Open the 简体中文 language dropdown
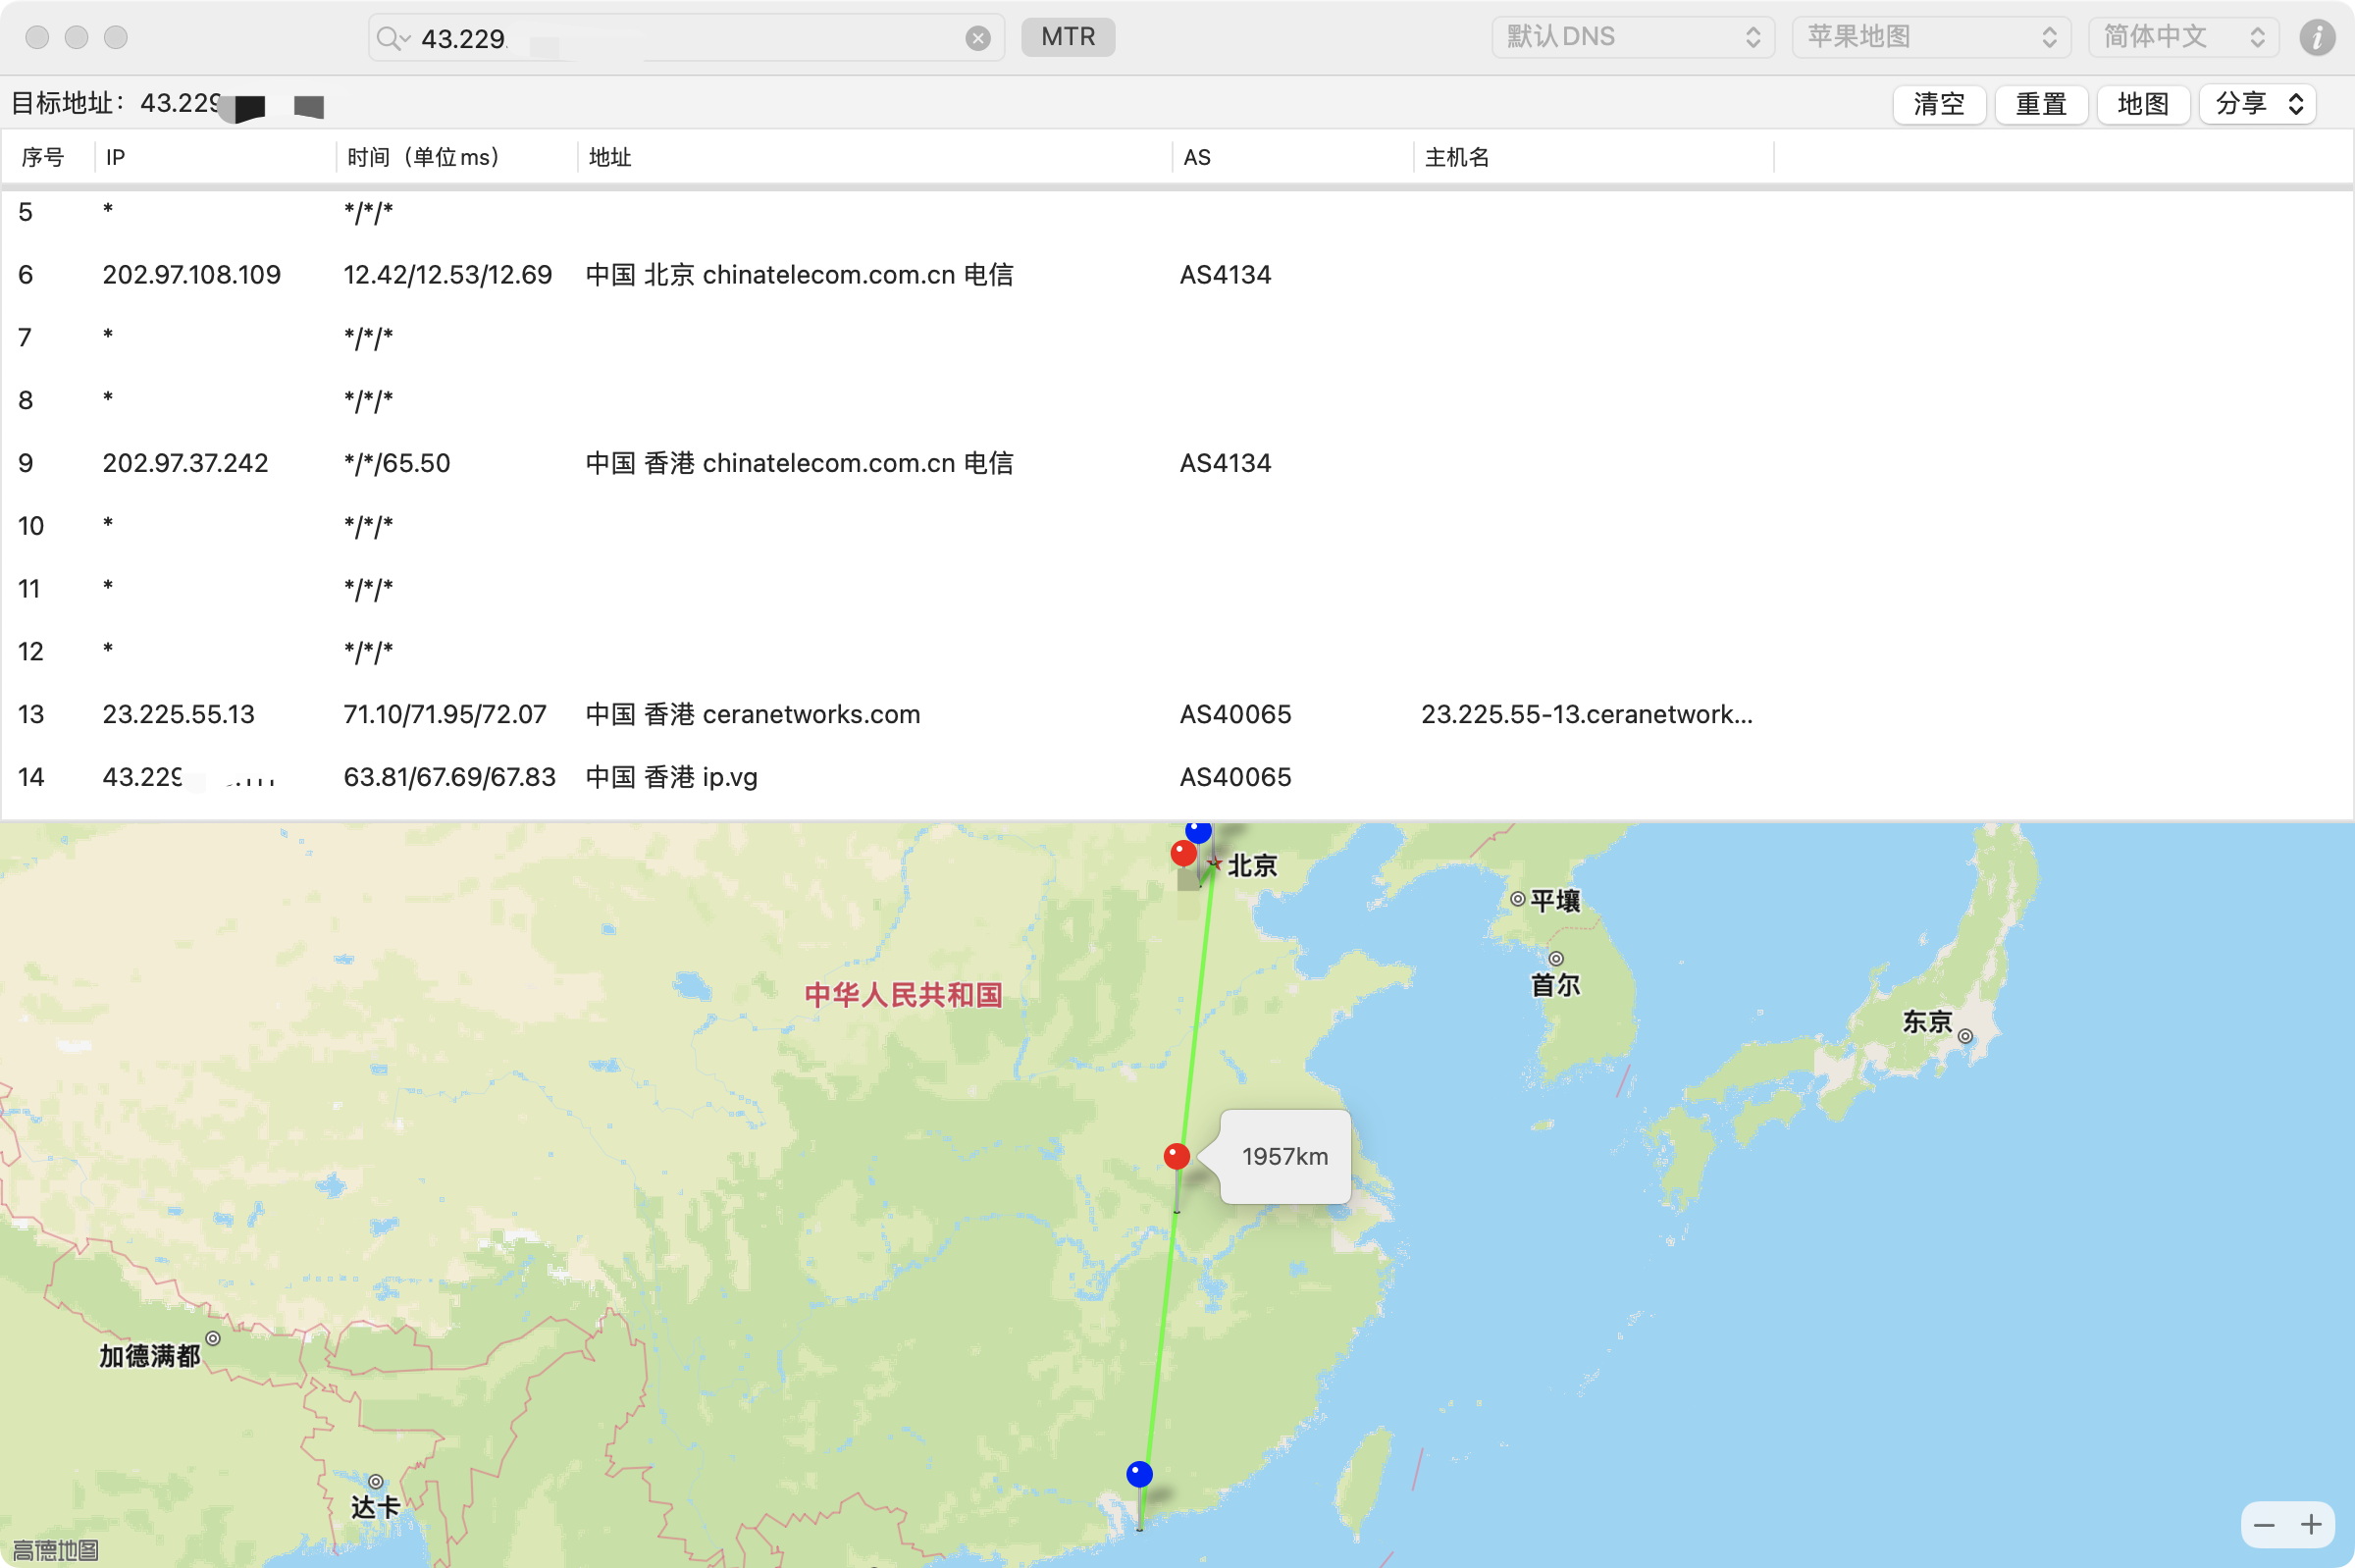 2182,37
